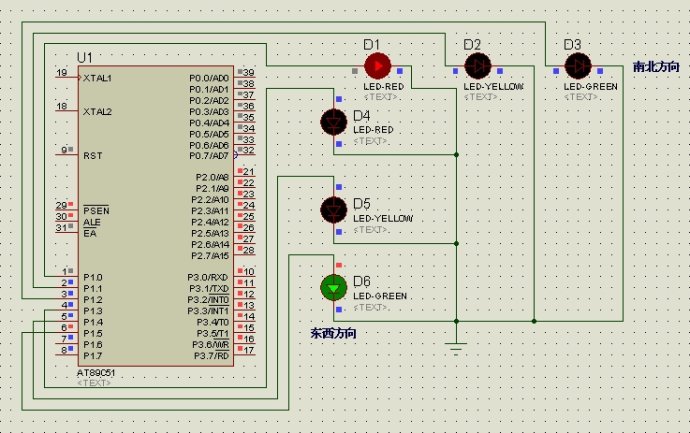Click pin number 17 on U1
The height and width of the screenshot is (433, 690).
(x=249, y=350)
